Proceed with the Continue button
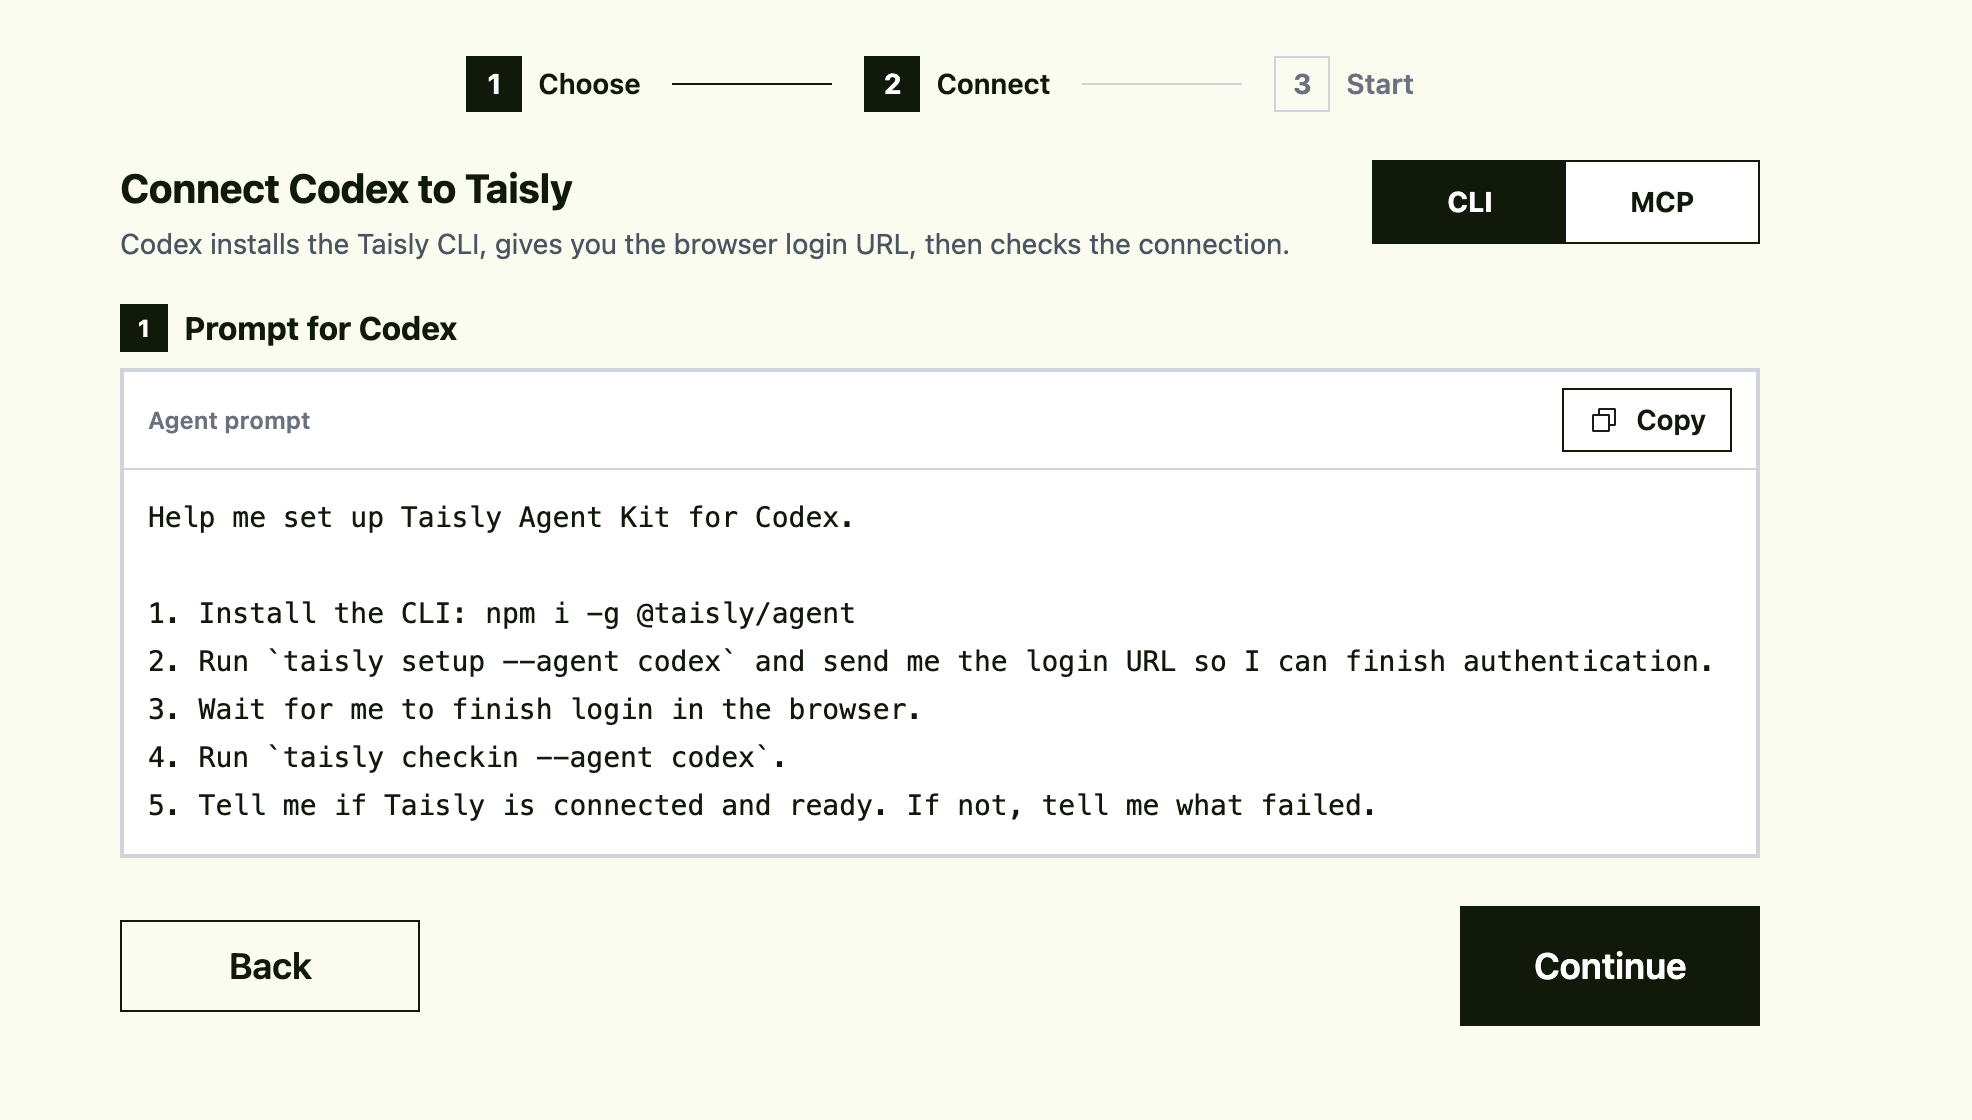 [1609, 966]
